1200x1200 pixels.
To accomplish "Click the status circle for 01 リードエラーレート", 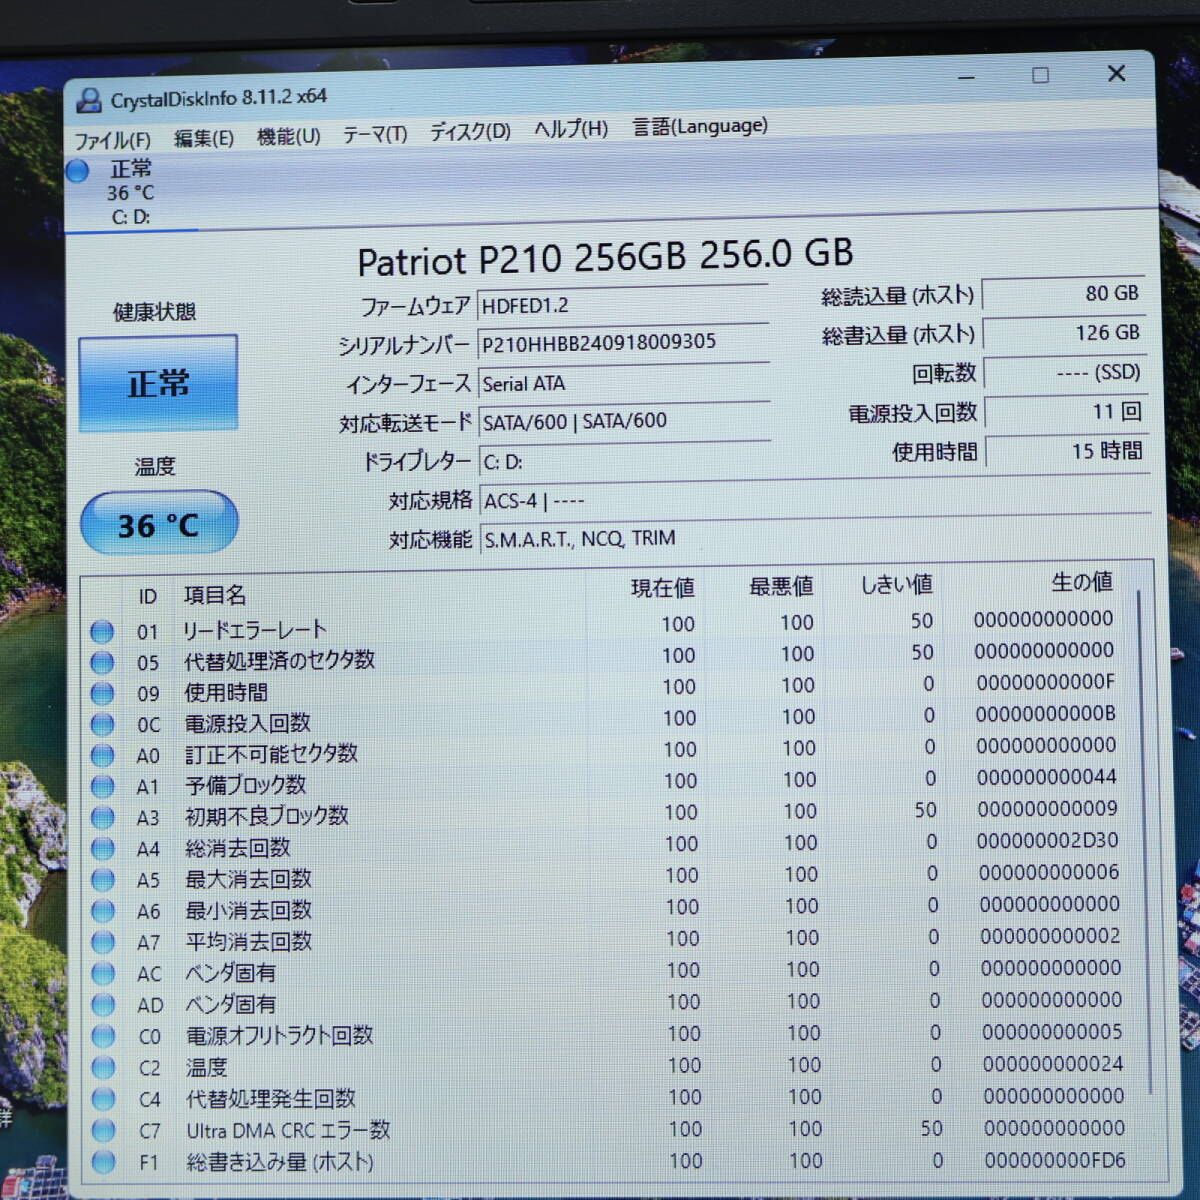I will 101,632.
